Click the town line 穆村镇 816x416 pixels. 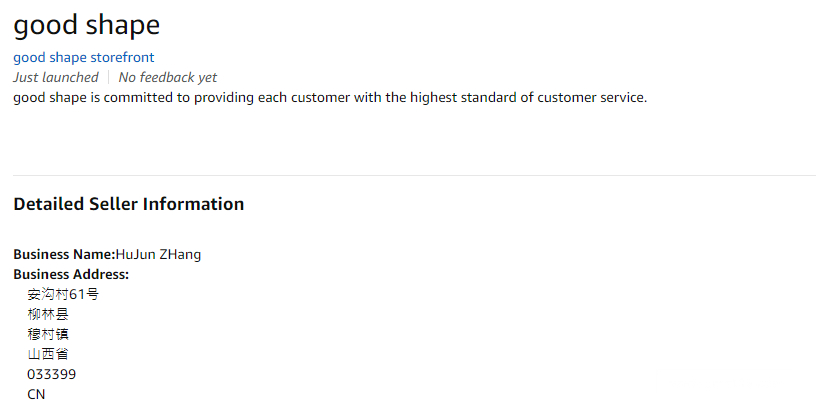(x=48, y=334)
